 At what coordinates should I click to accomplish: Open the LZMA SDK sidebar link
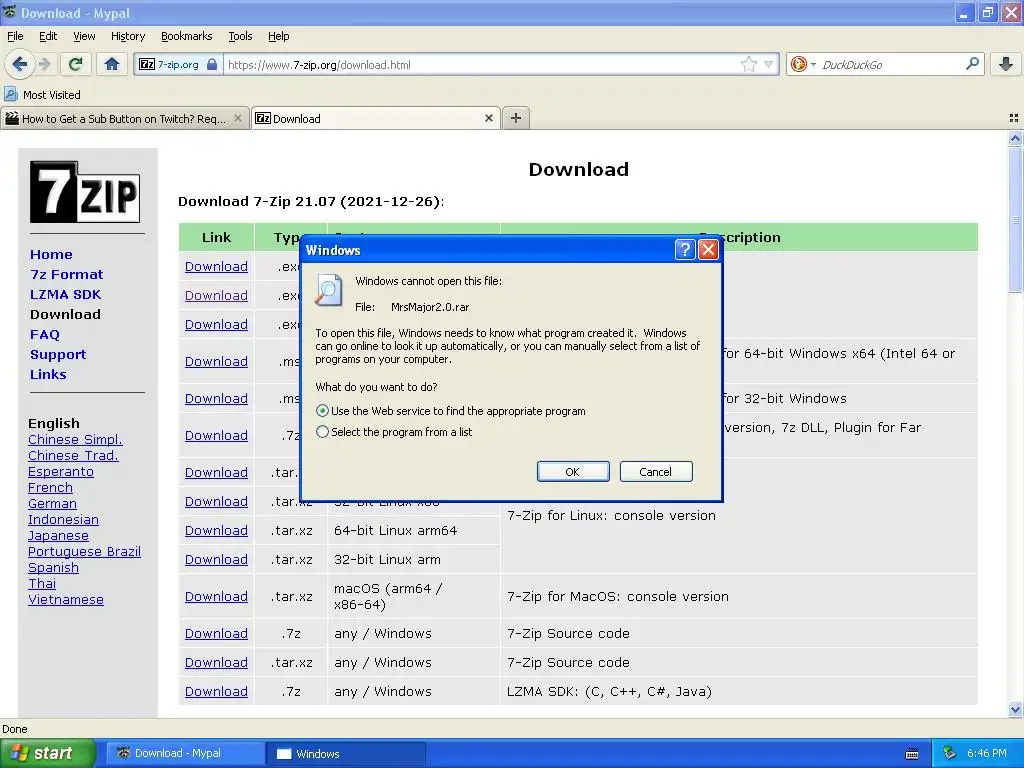[65, 295]
